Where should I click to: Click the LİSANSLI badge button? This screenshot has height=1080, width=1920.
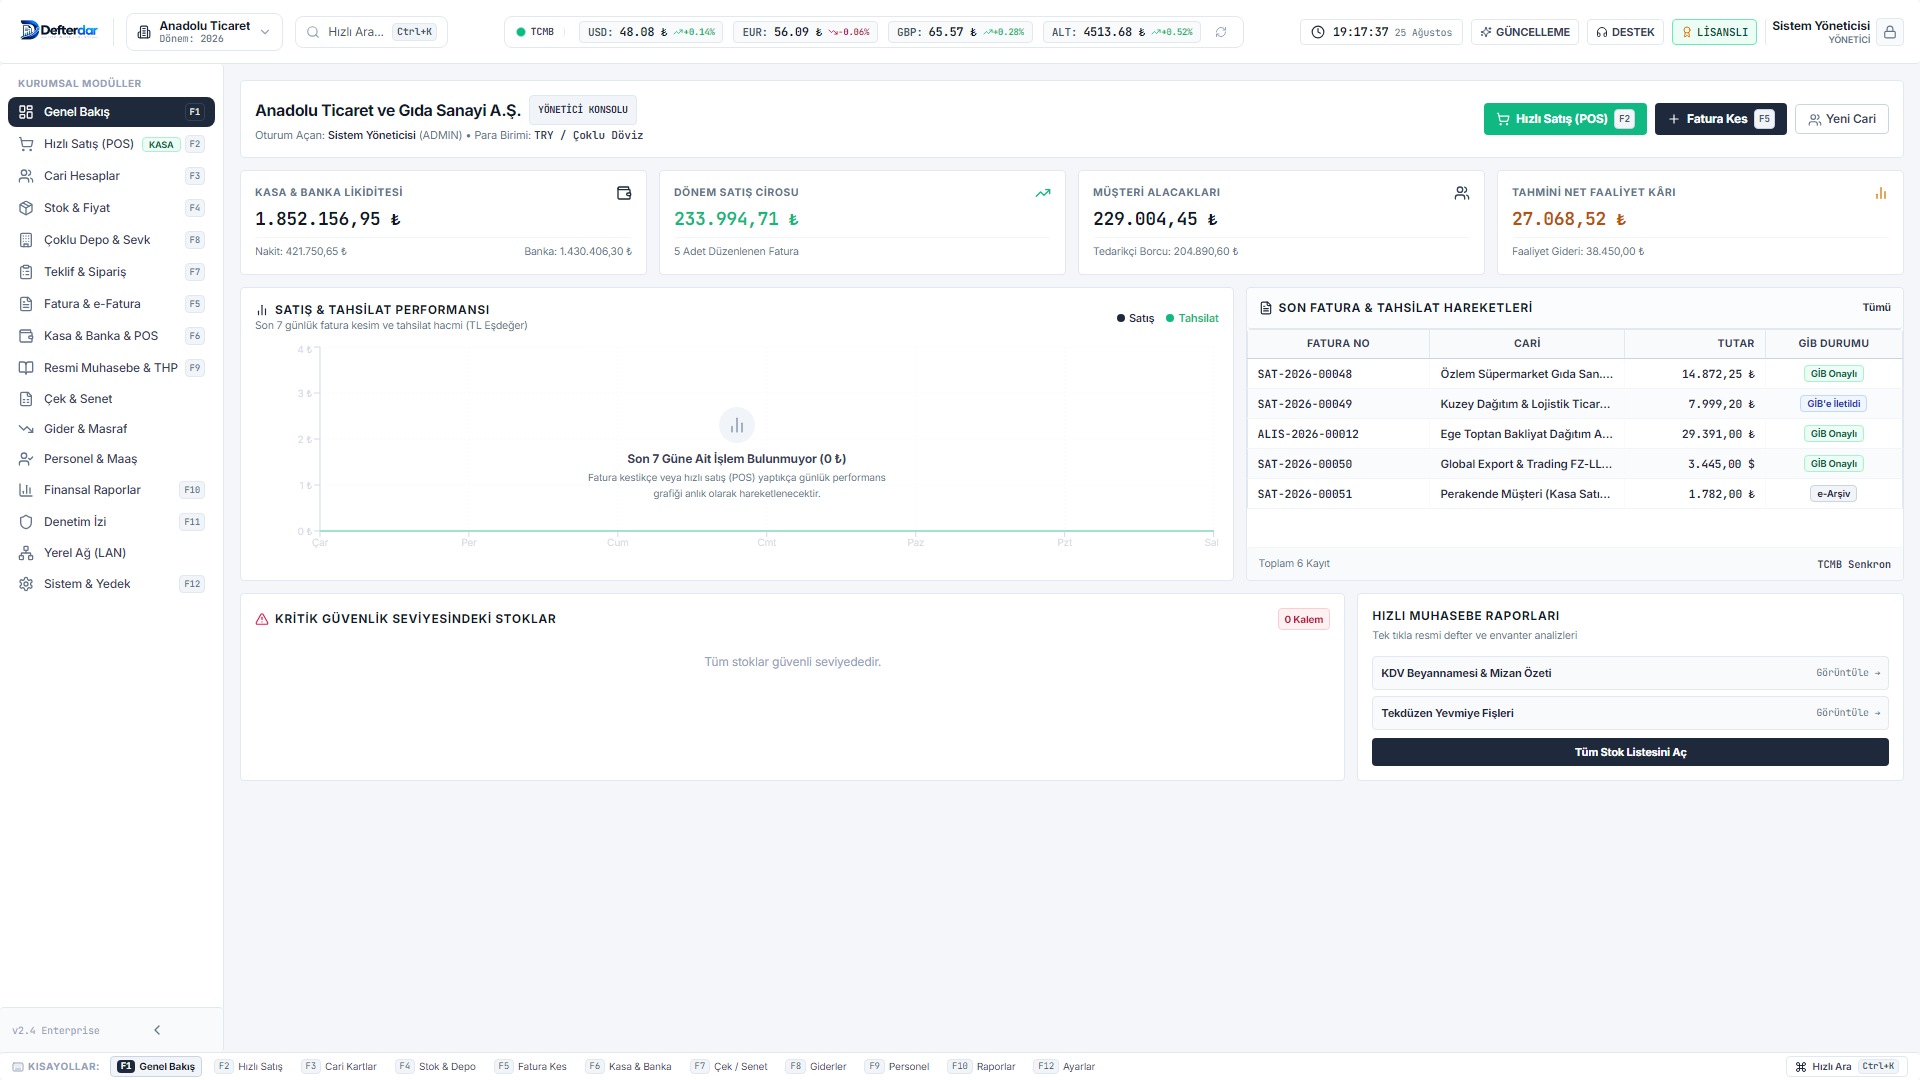(x=1714, y=32)
